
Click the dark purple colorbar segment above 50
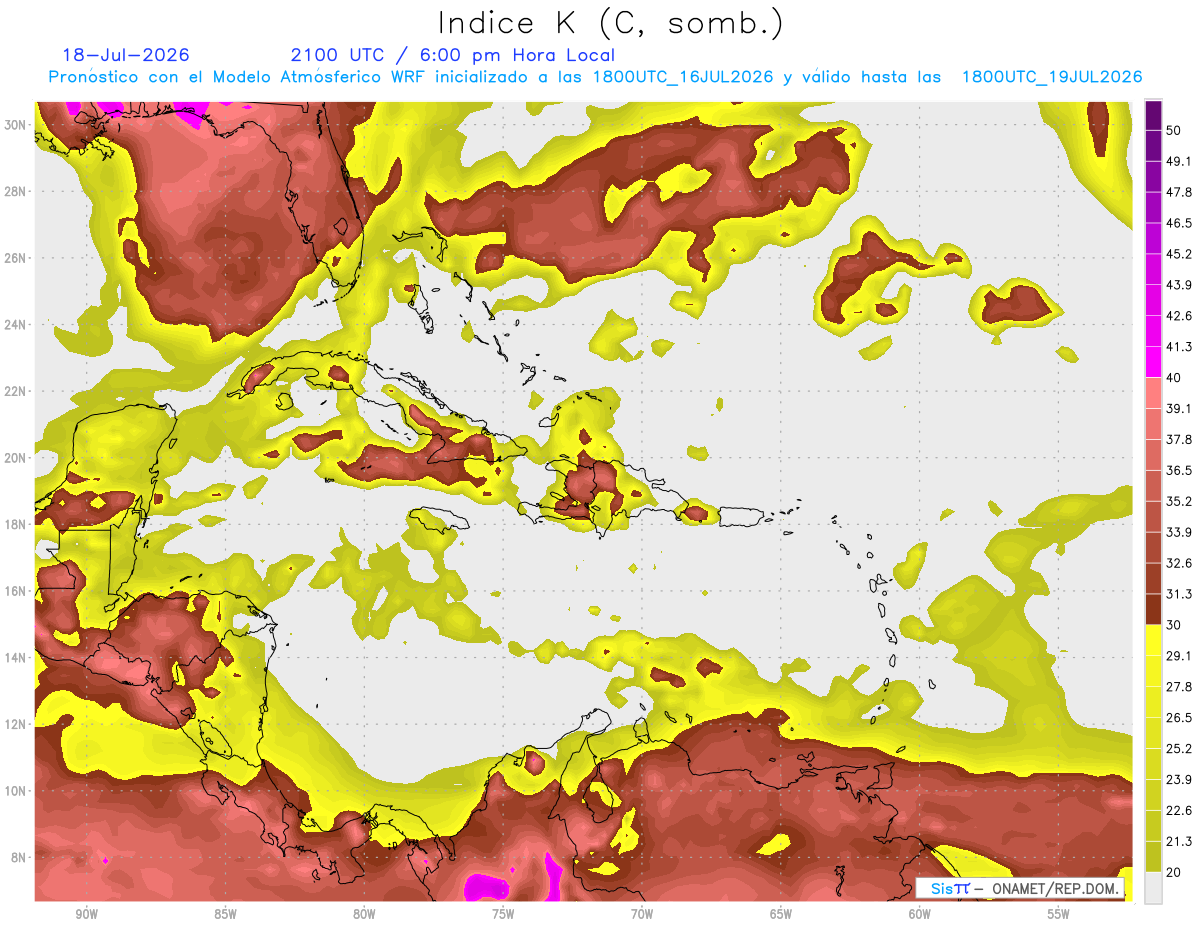[x=1153, y=114]
